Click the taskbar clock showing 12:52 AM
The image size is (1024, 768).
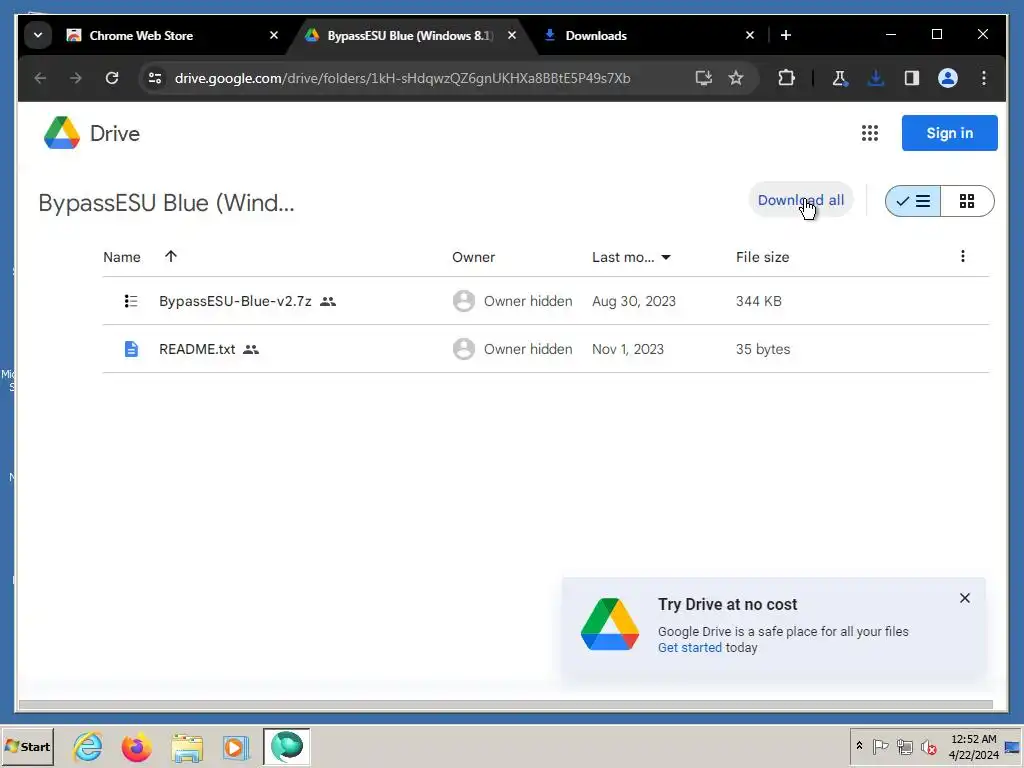973,746
